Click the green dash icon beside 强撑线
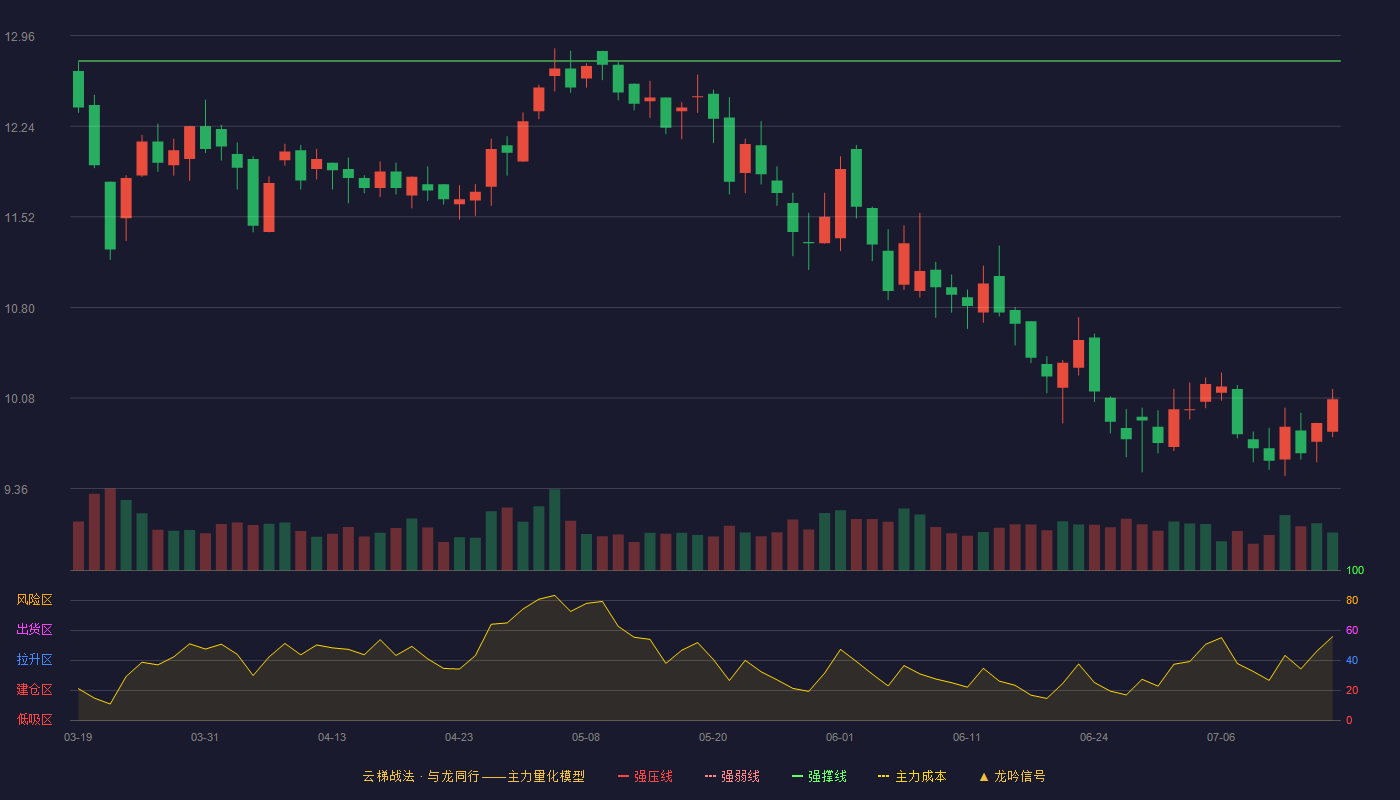Screen dimensions: 1400x800 click(x=798, y=776)
